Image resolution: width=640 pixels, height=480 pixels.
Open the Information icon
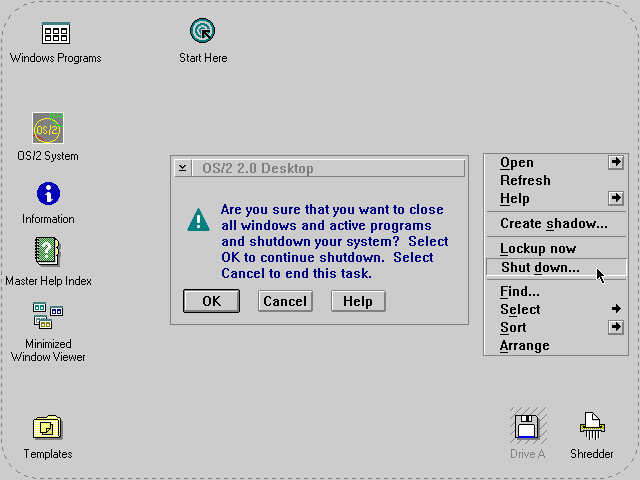point(48,193)
